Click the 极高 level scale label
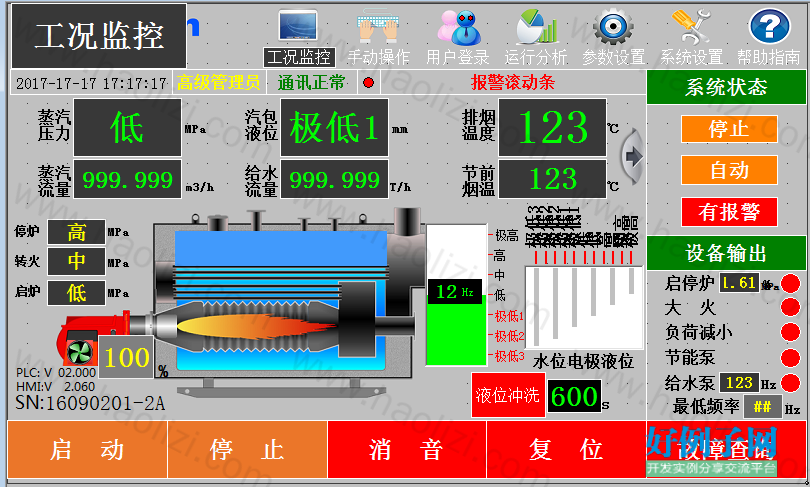 [x=507, y=235]
